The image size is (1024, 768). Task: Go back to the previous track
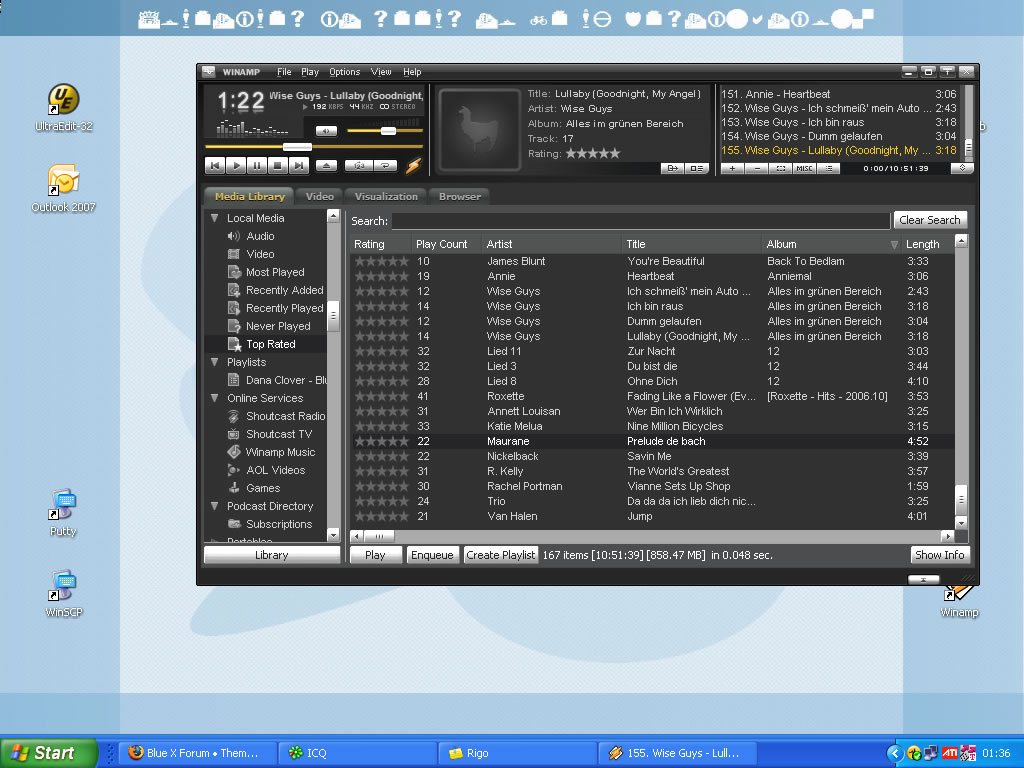pyautogui.click(x=215, y=166)
